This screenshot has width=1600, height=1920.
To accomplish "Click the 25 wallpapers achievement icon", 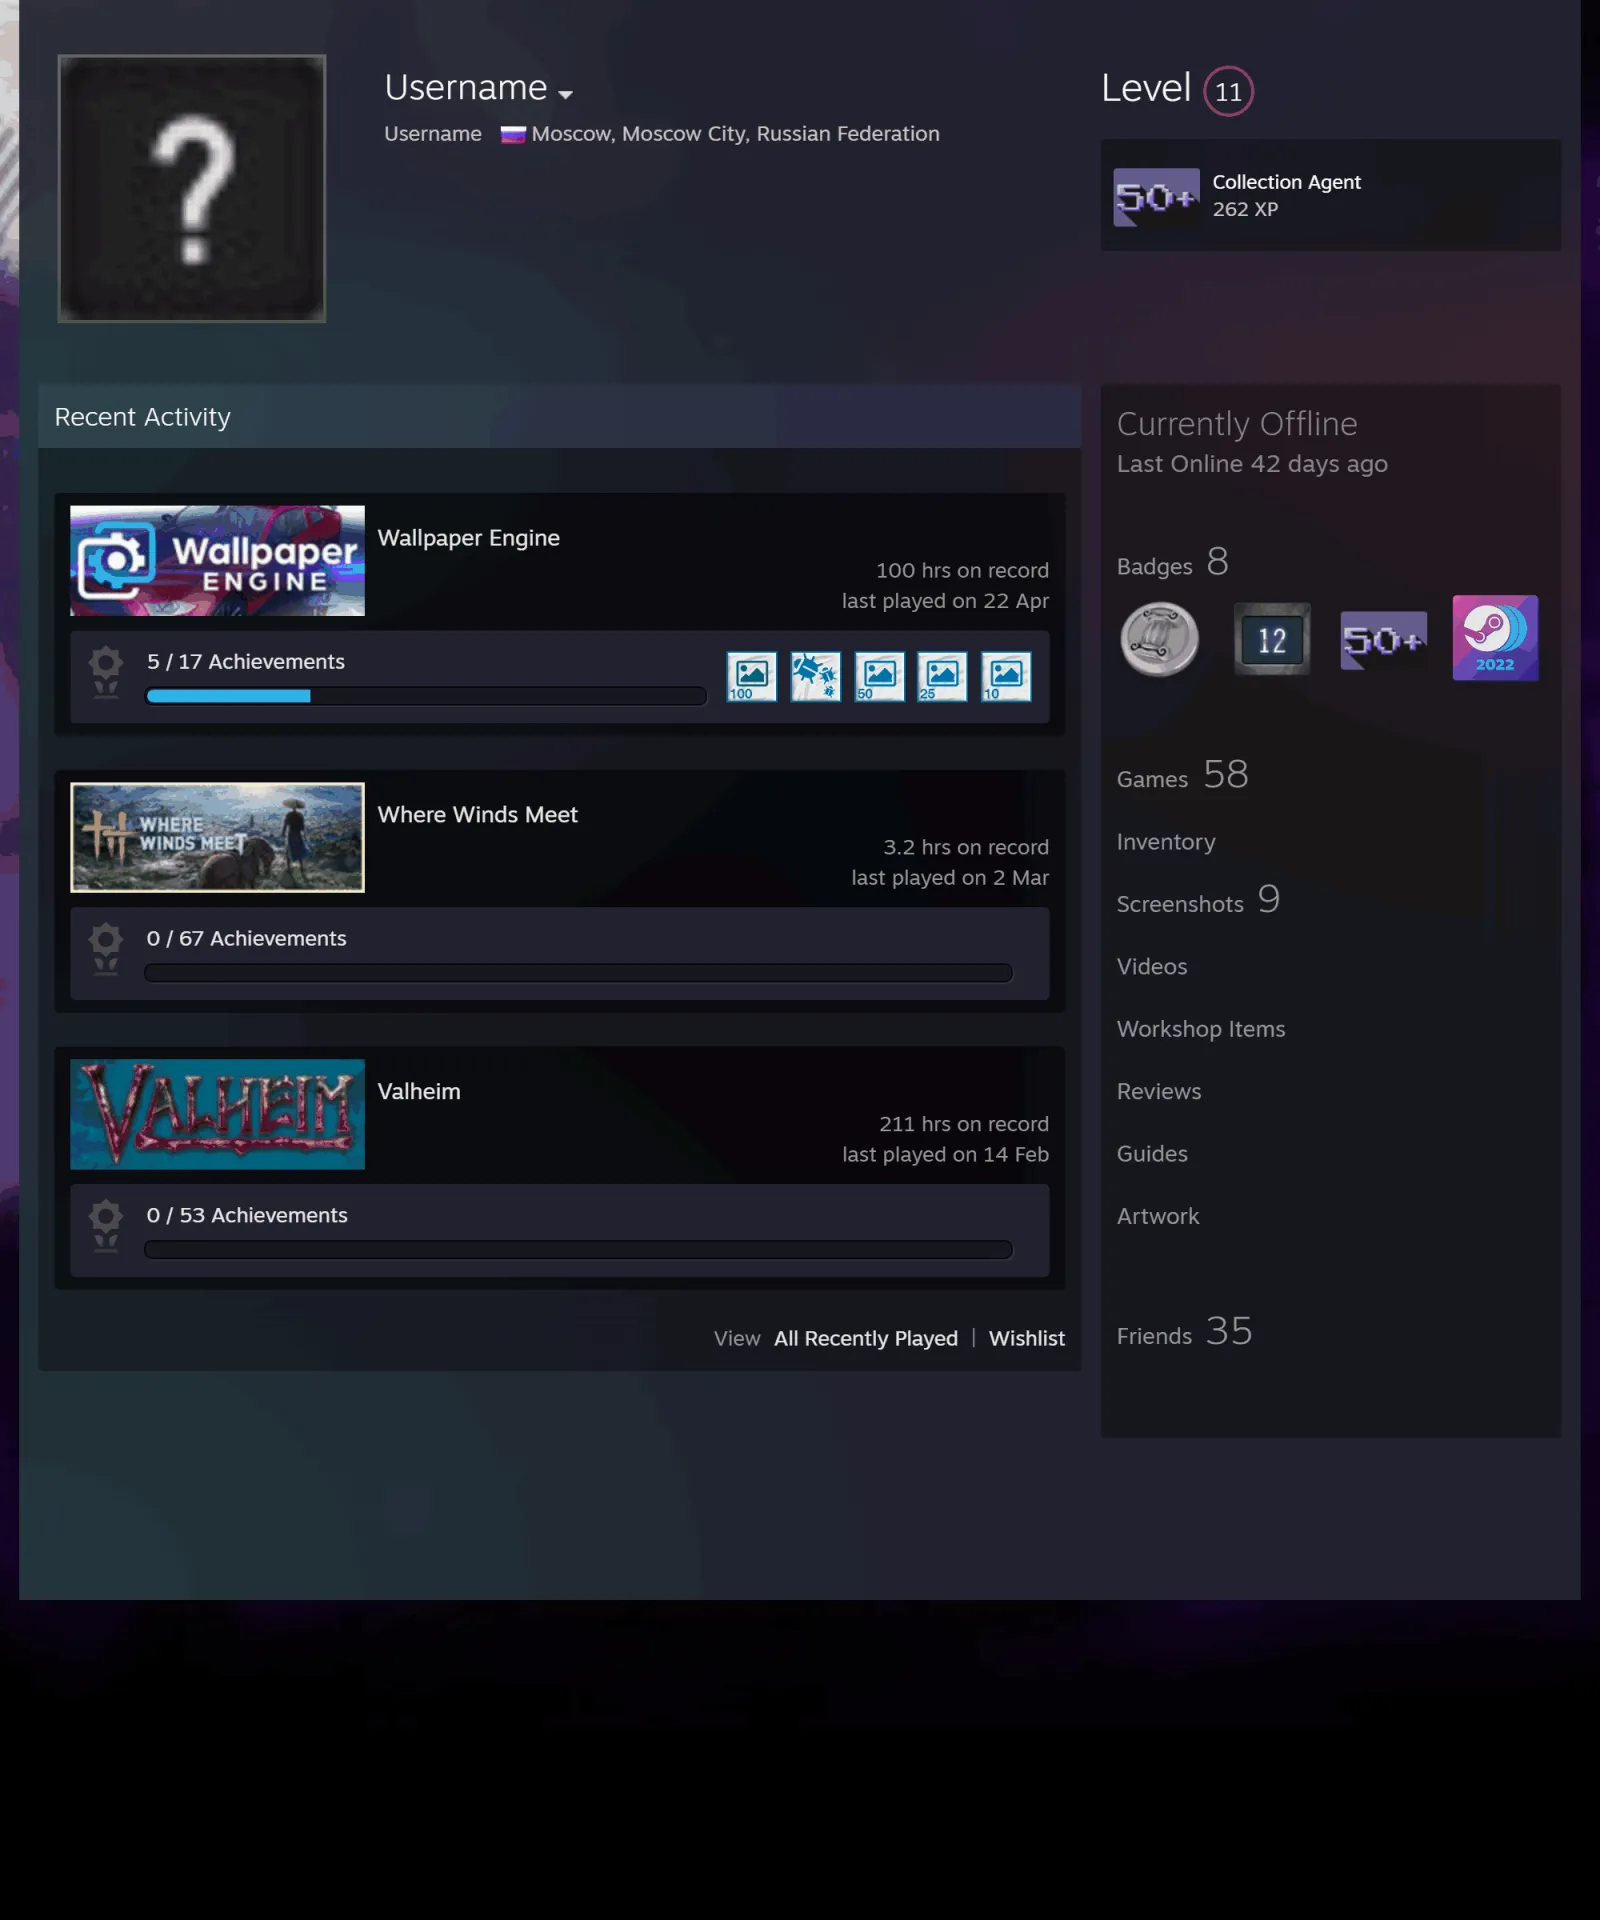I will point(942,677).
